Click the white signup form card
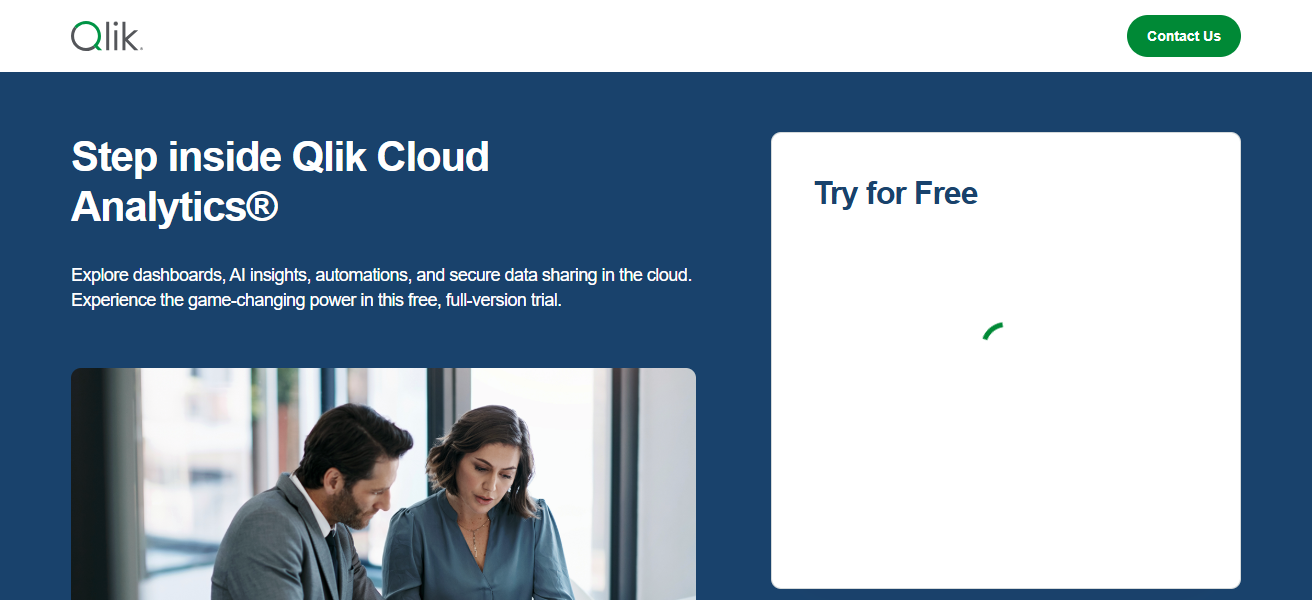The width and height of the screenshot is (1312, 600). pos(1006,360)
